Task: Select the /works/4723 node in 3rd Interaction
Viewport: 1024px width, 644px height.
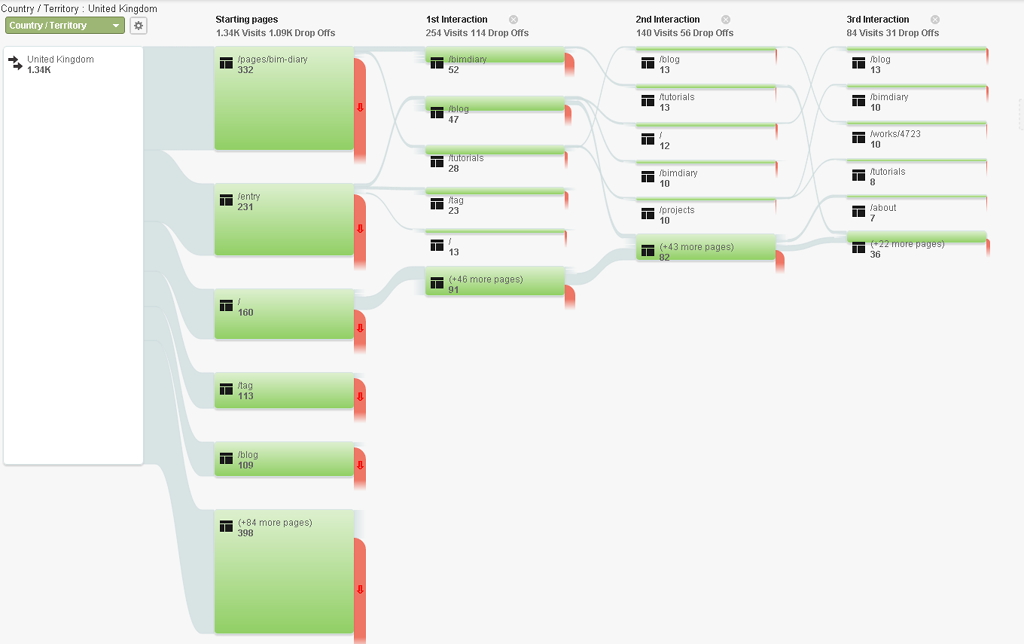Action: tap(916, 136)
